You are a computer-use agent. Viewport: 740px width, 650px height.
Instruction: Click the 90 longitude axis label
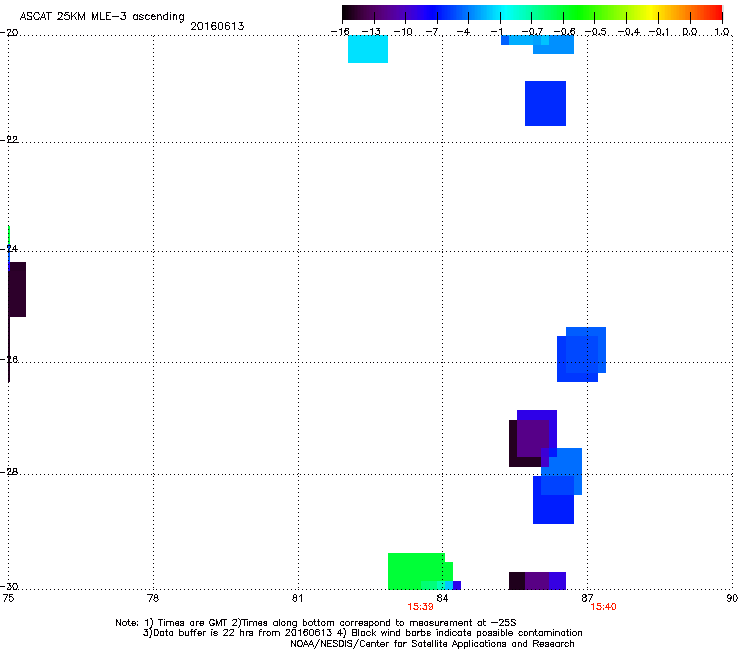point(732,598)
